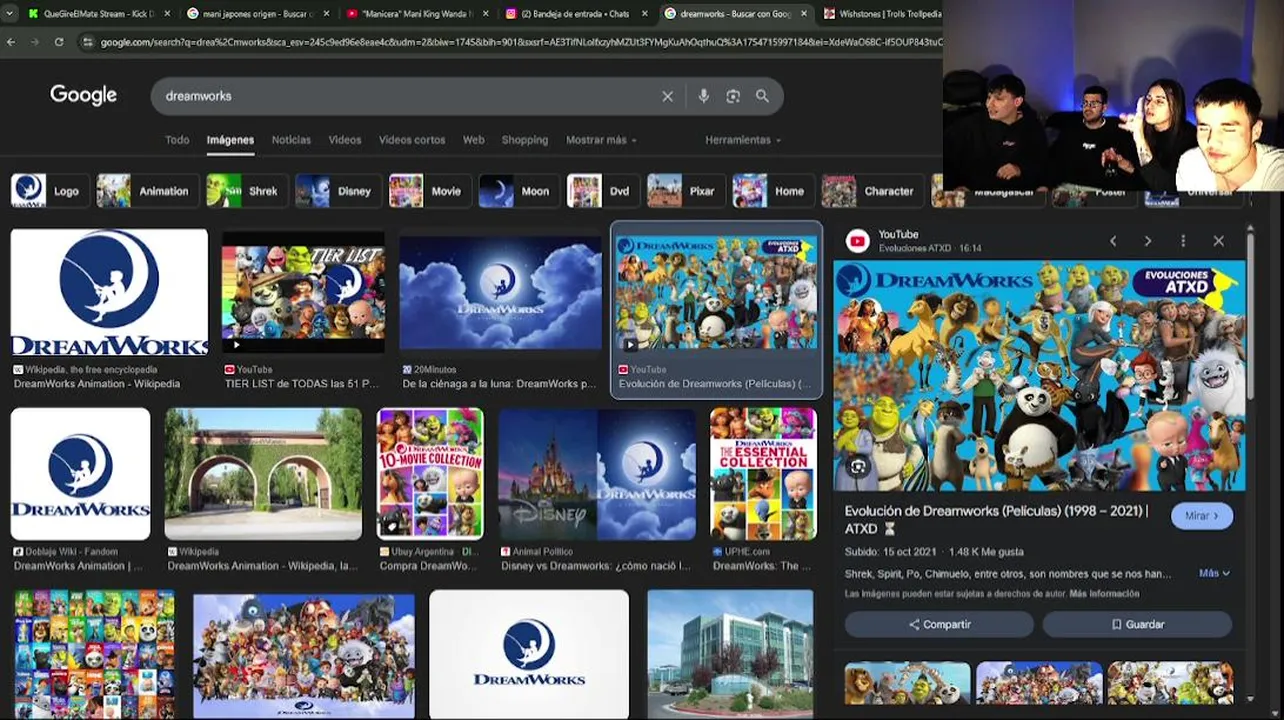The height and width of the screenshot is (720, 1284).
Task: Reload the page with the refresh icon
Action: pyautogui.click(x=59, y=42)
